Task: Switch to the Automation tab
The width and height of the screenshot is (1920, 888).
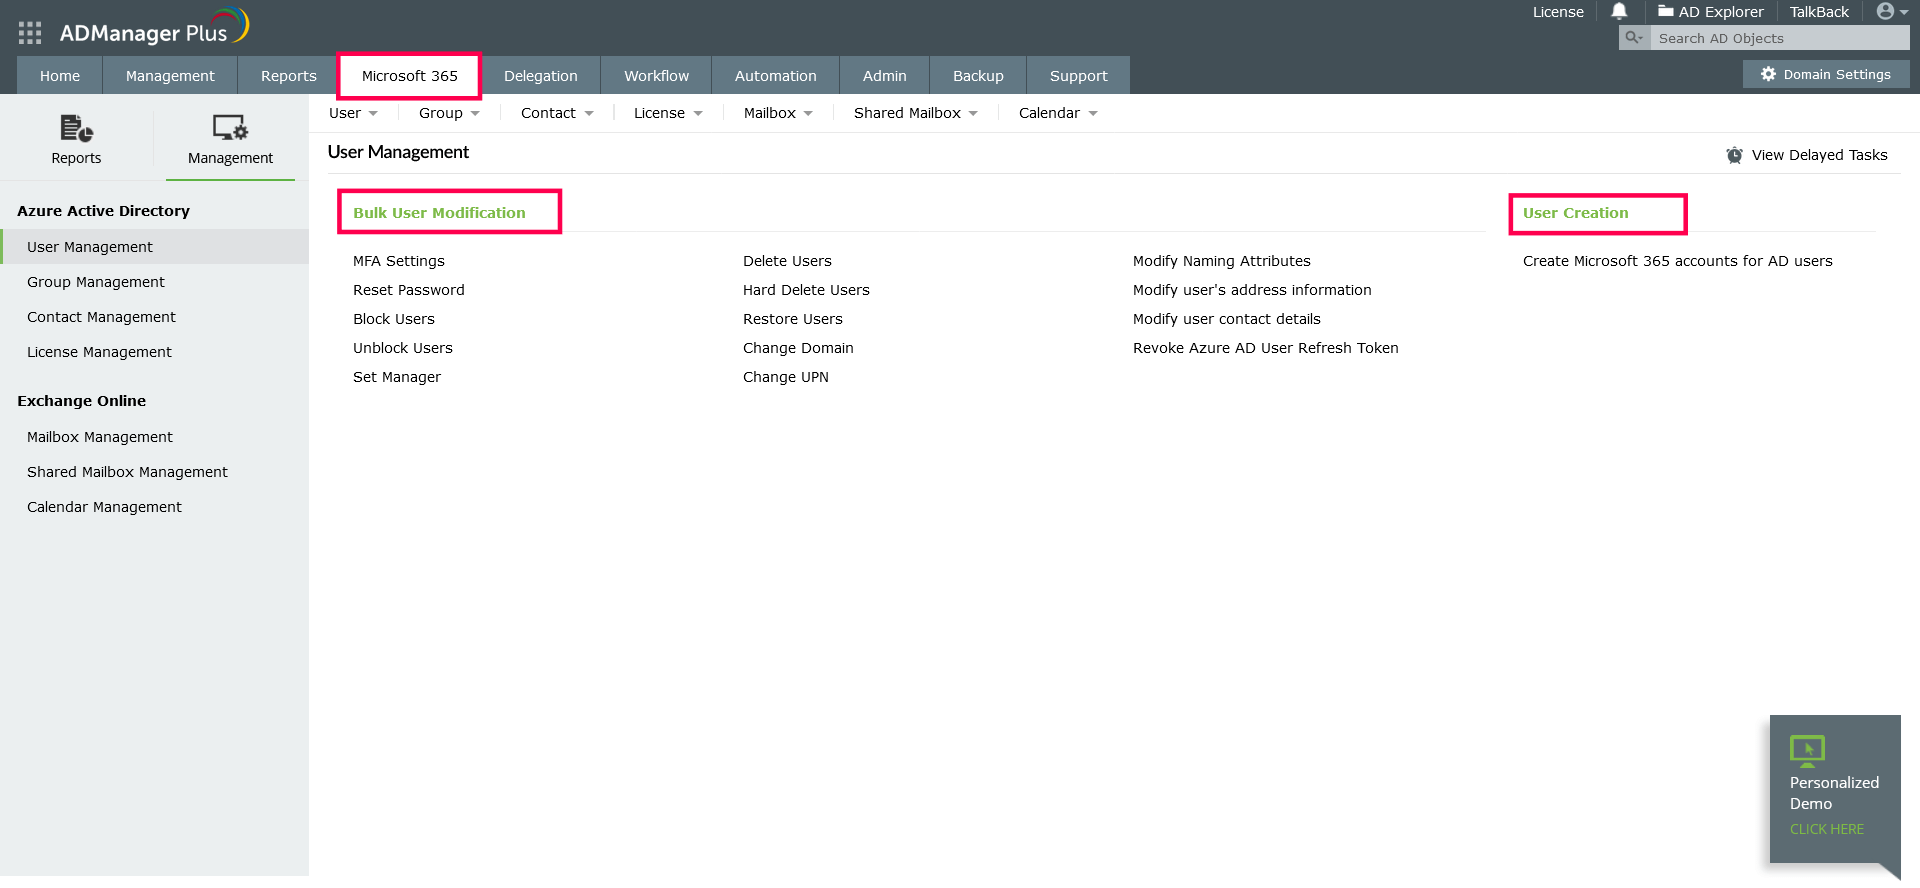Action: click(x=776, y=76)
